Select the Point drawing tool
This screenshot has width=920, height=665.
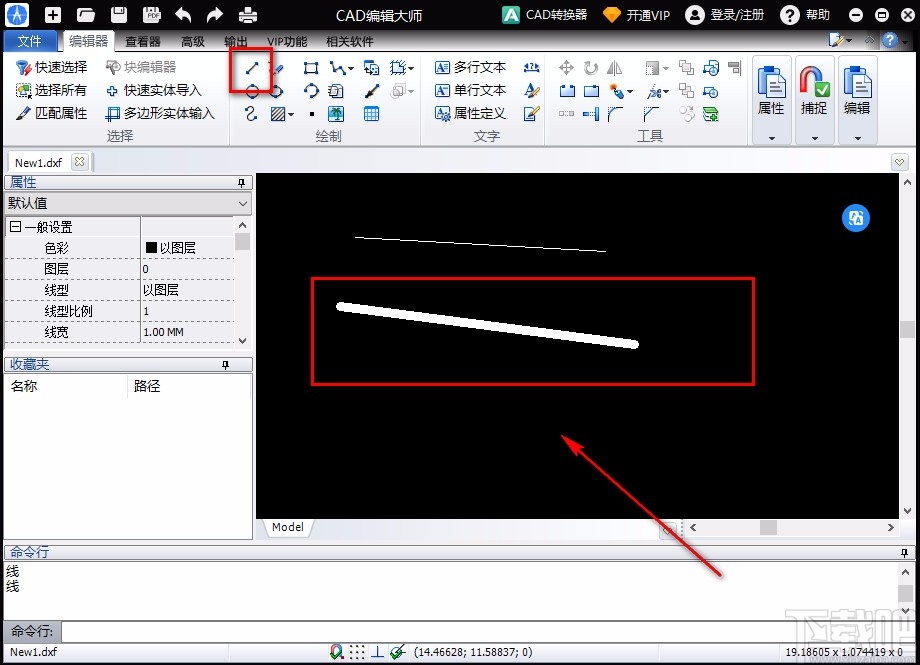click(312, 114)
